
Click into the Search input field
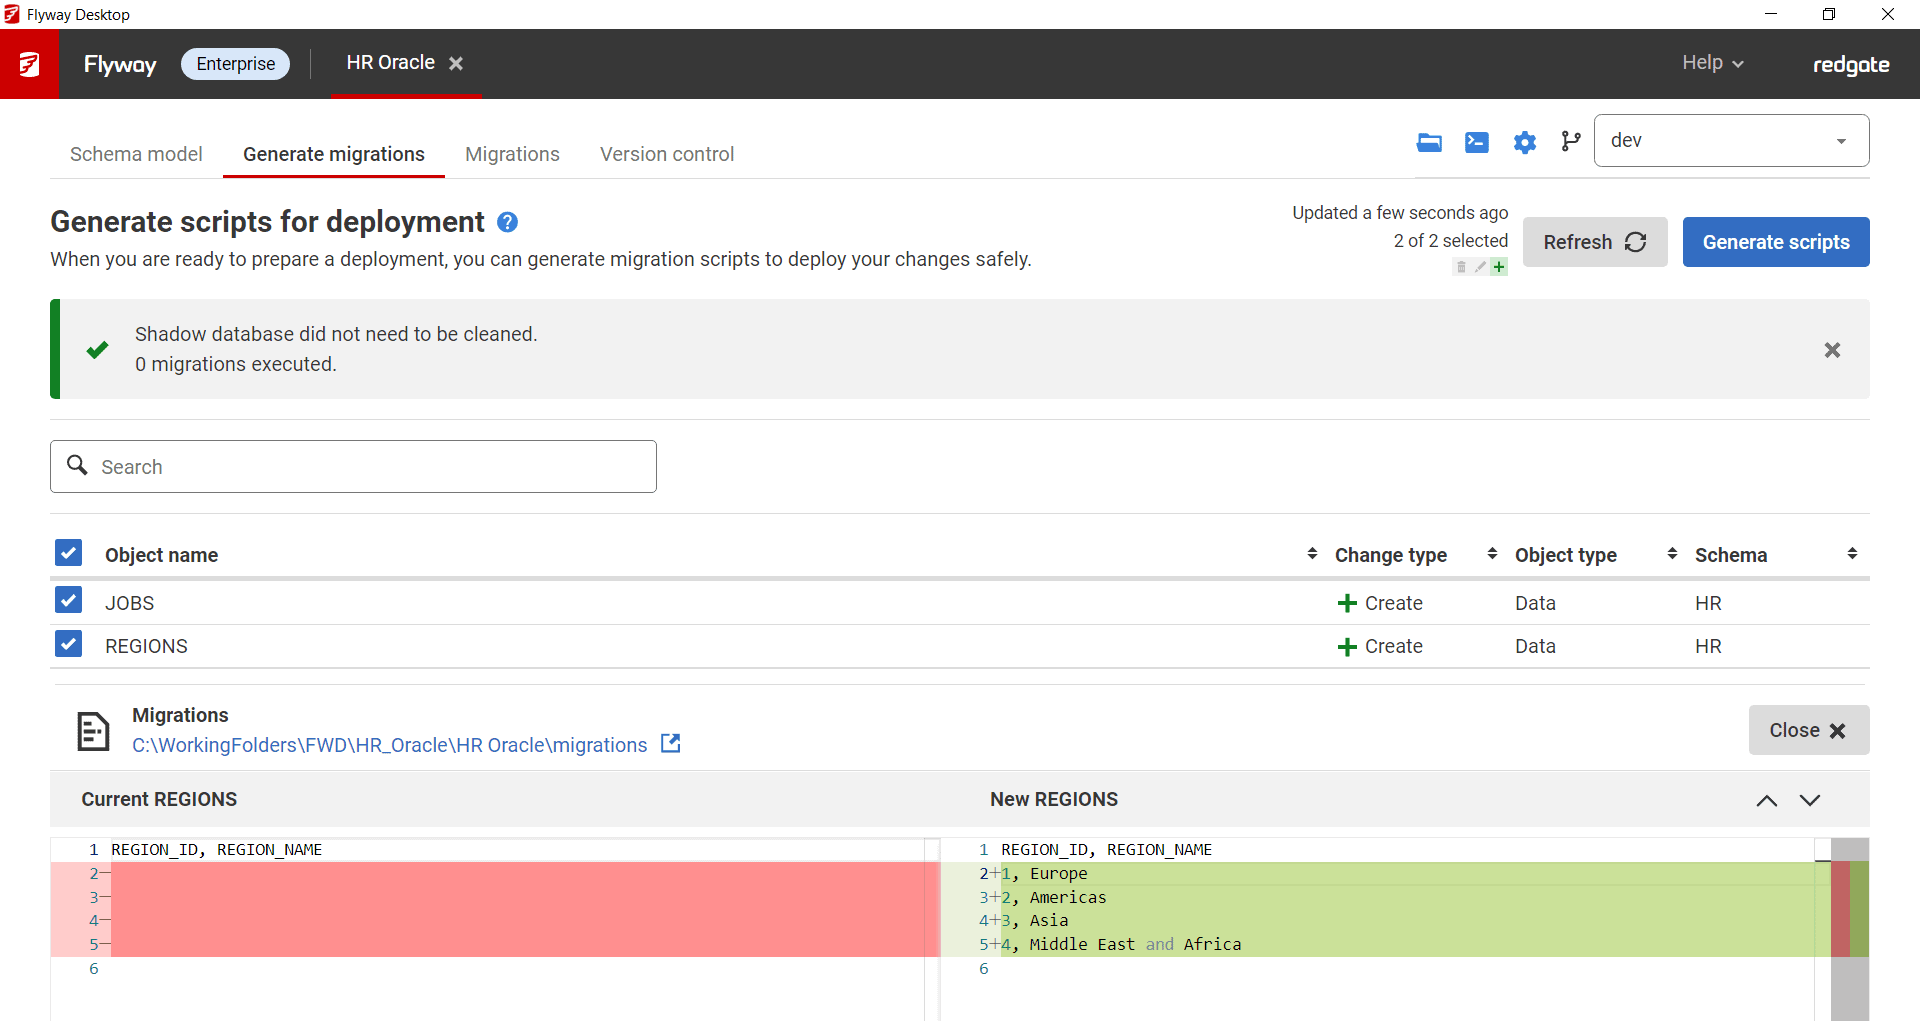(x=353, y=466)
